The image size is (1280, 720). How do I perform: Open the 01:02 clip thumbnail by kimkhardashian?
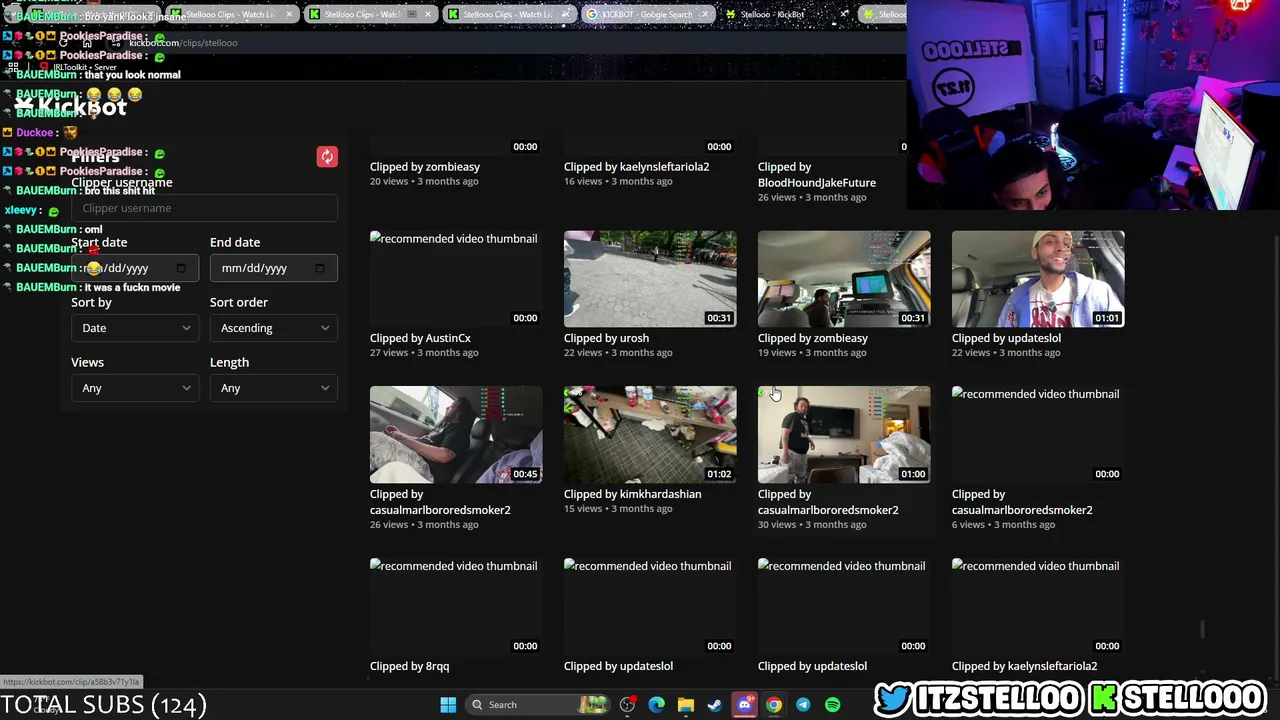650,435
